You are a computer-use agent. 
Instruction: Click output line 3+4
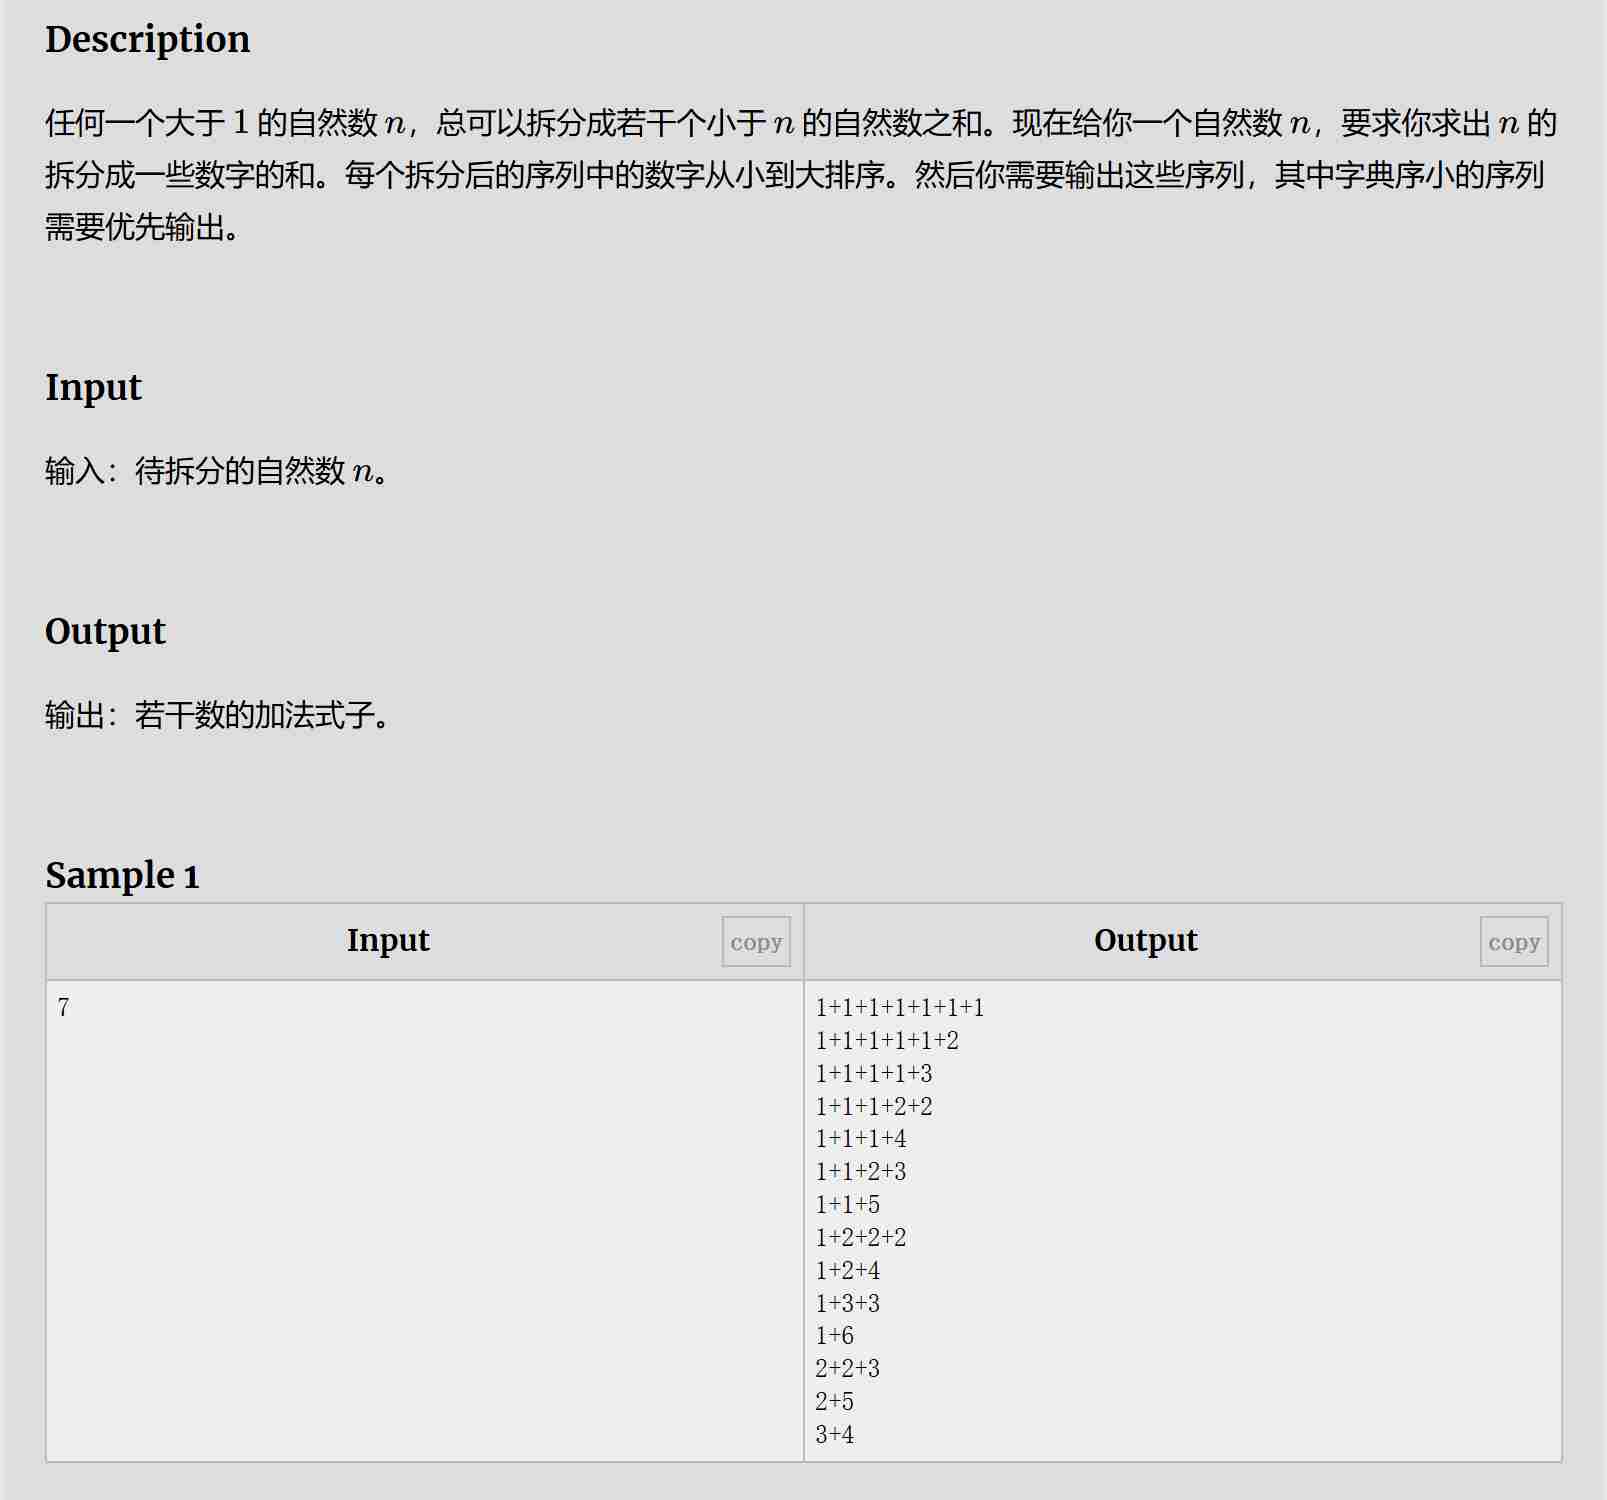tap(835, 1435)
